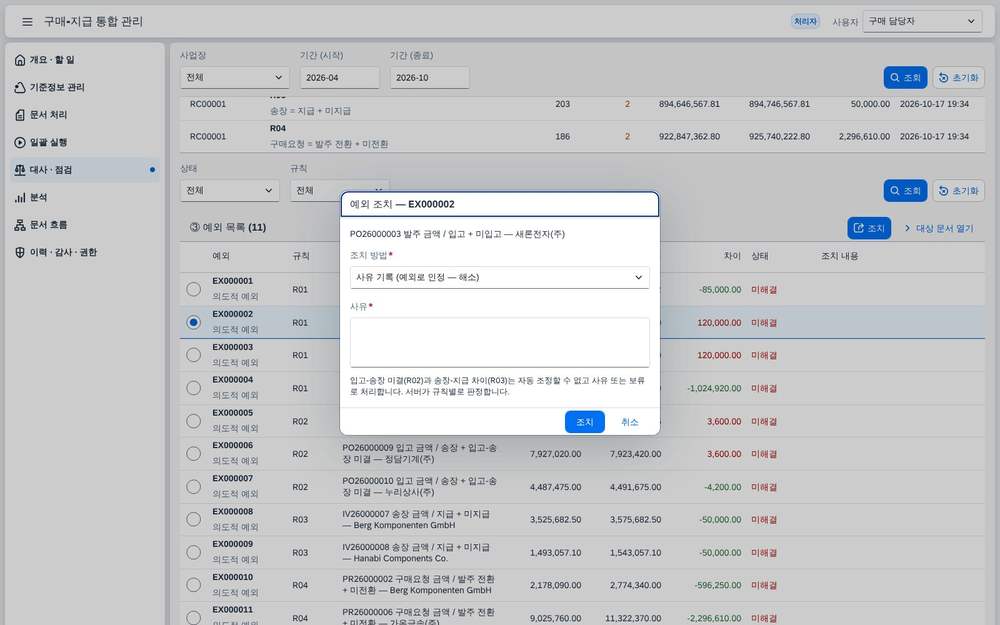Click the magnifier icon in top 조회 button

[895, 78]
